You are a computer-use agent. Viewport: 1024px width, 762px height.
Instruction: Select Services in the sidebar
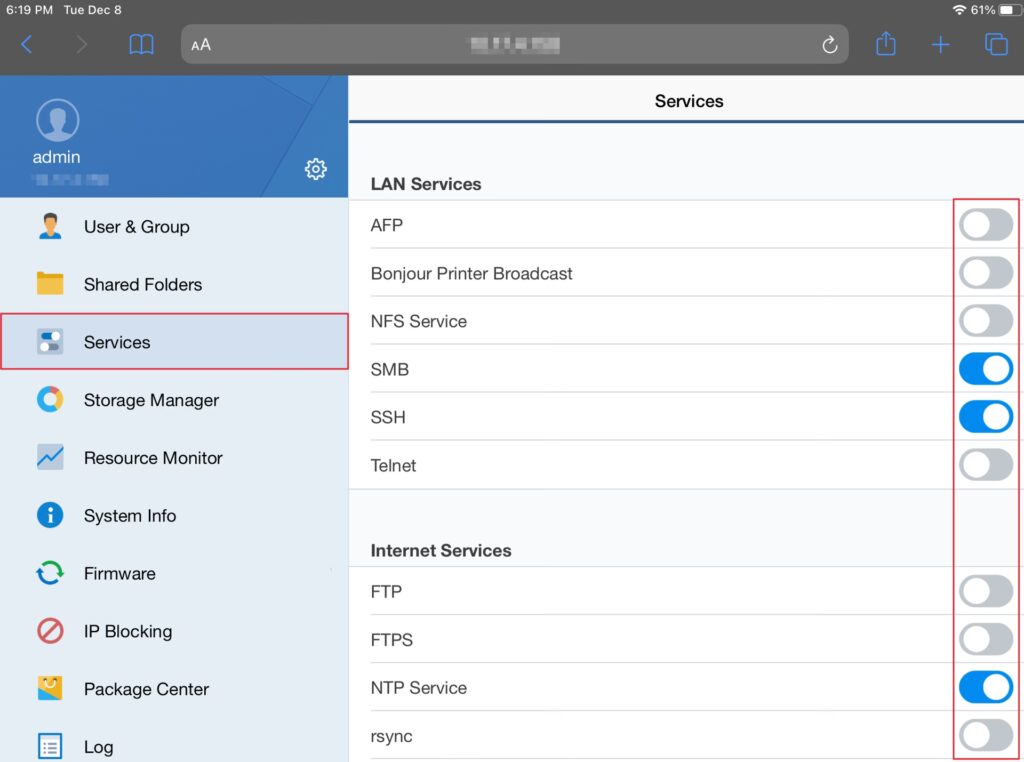(x=117, y=342)
